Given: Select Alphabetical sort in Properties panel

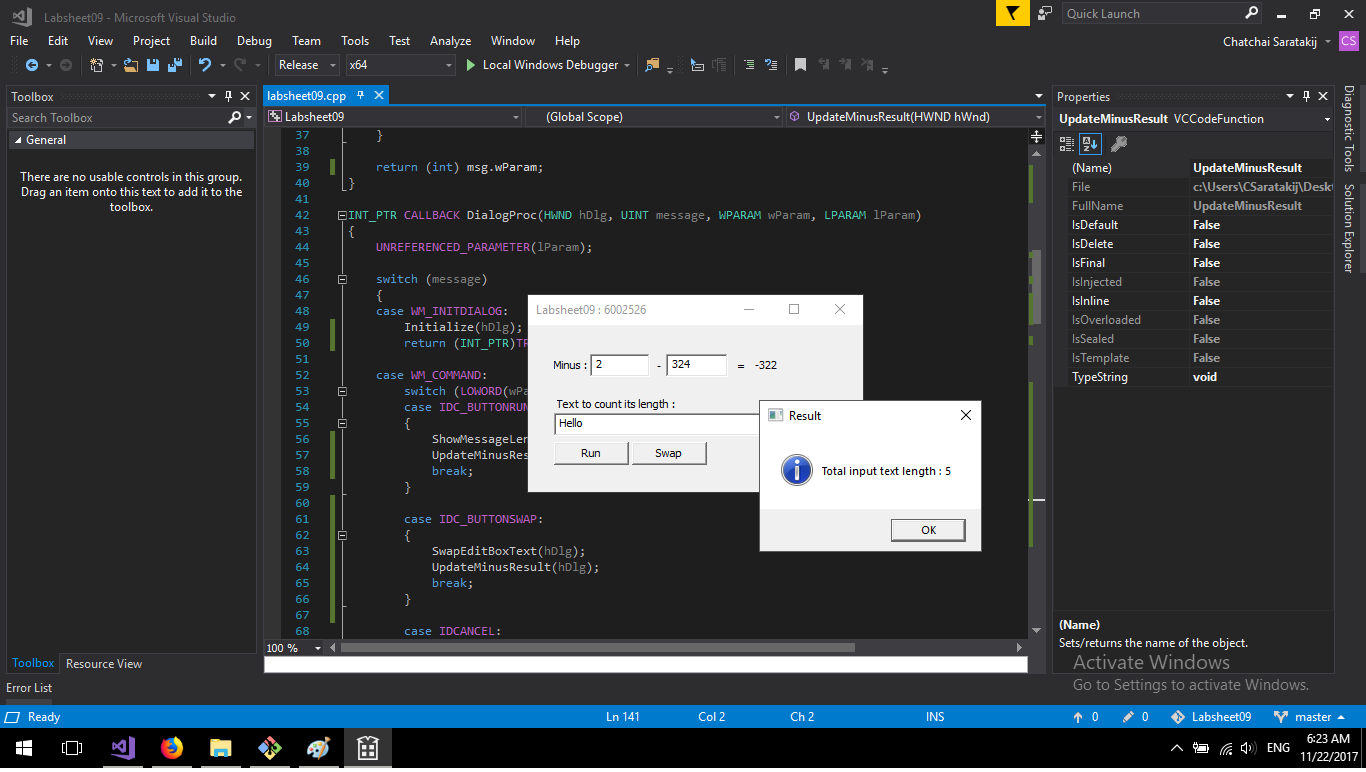Looking at the screenshot, I should coord(1090,144).
